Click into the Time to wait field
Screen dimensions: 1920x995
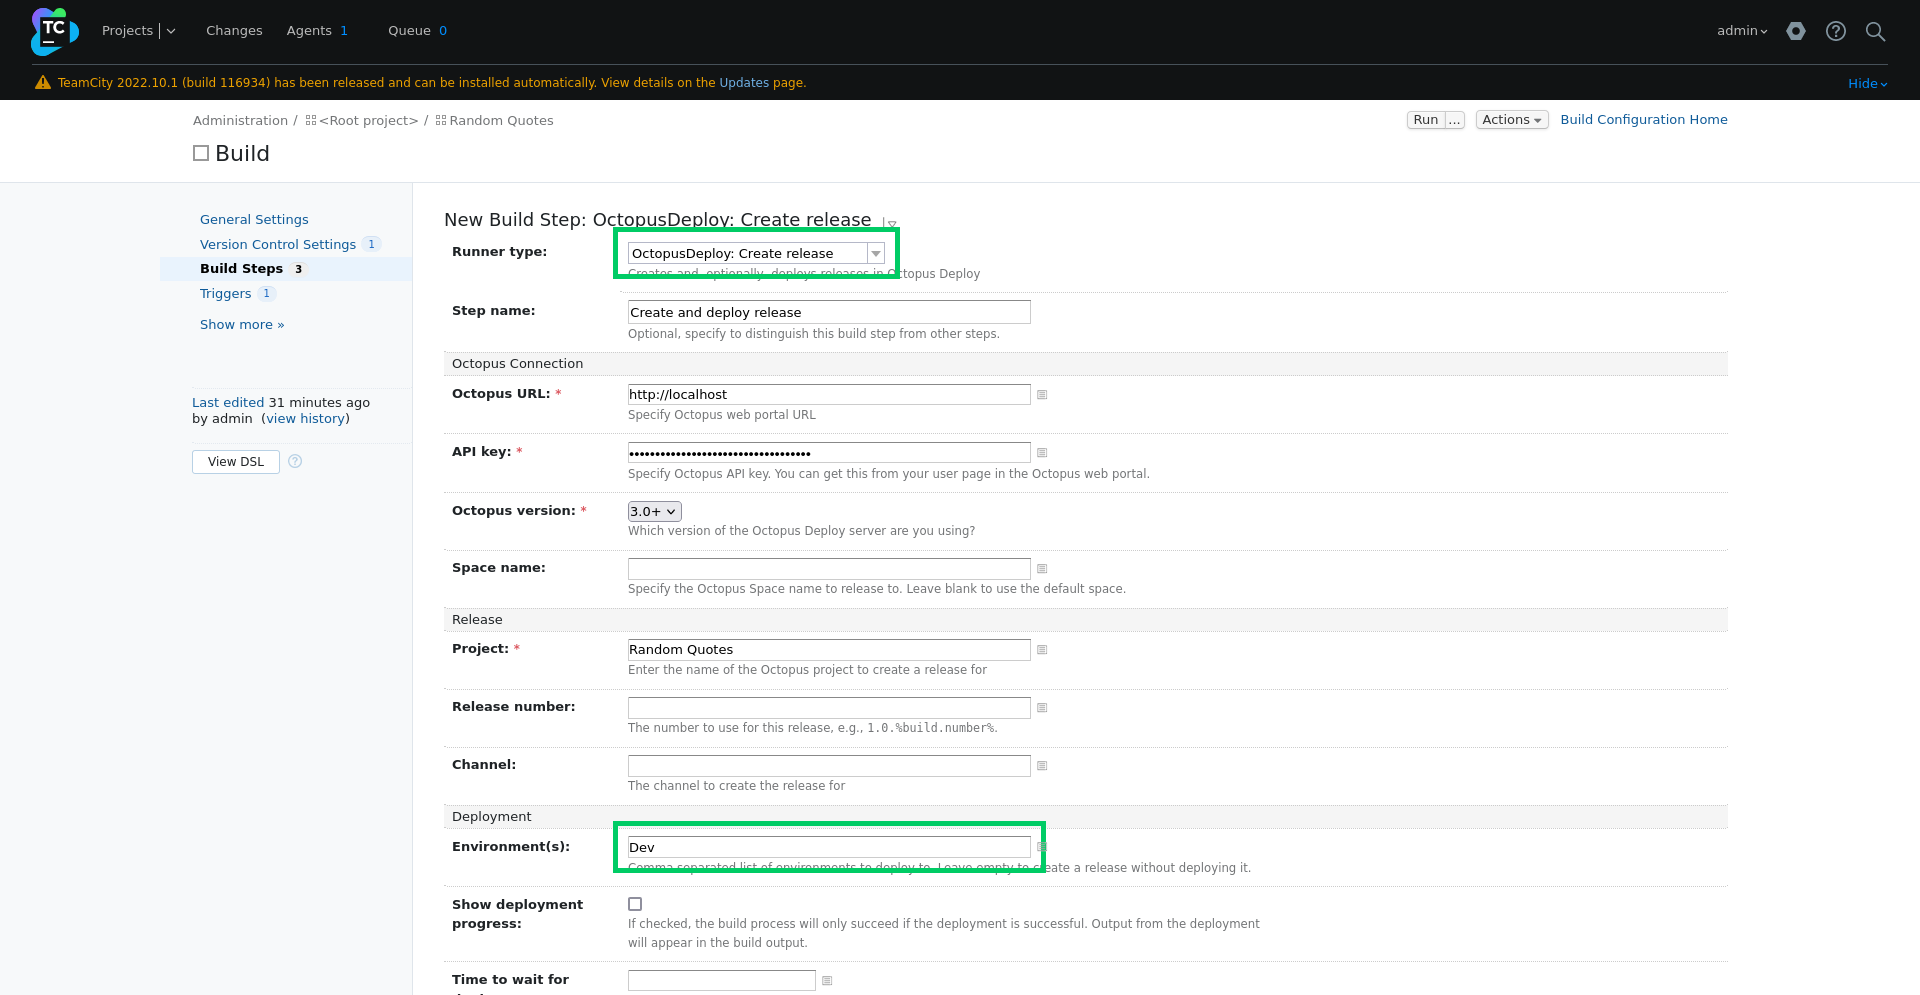click(x=722, y=981)
